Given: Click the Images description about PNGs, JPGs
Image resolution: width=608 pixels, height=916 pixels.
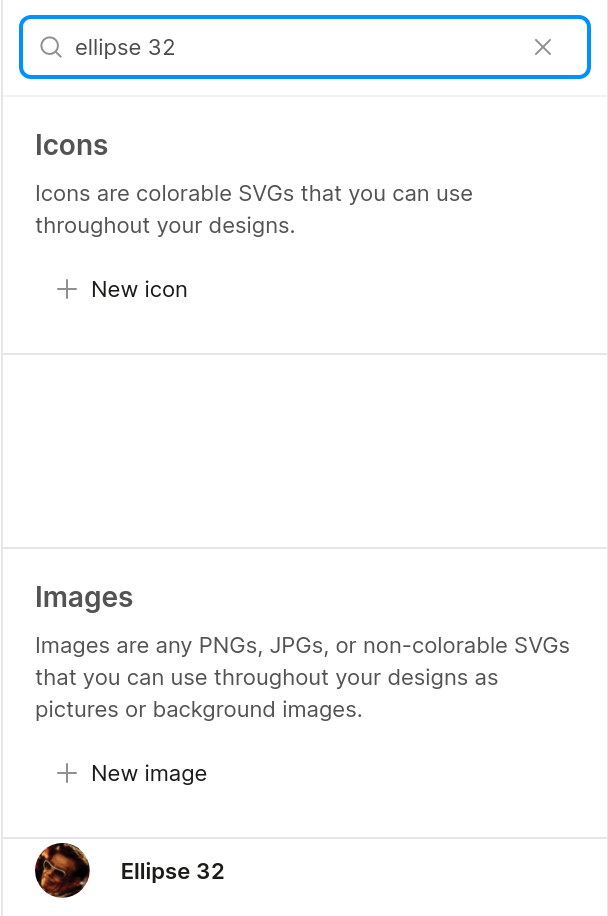Looking at the screenshot, I should pyautogui.click(x=302, y=677).
